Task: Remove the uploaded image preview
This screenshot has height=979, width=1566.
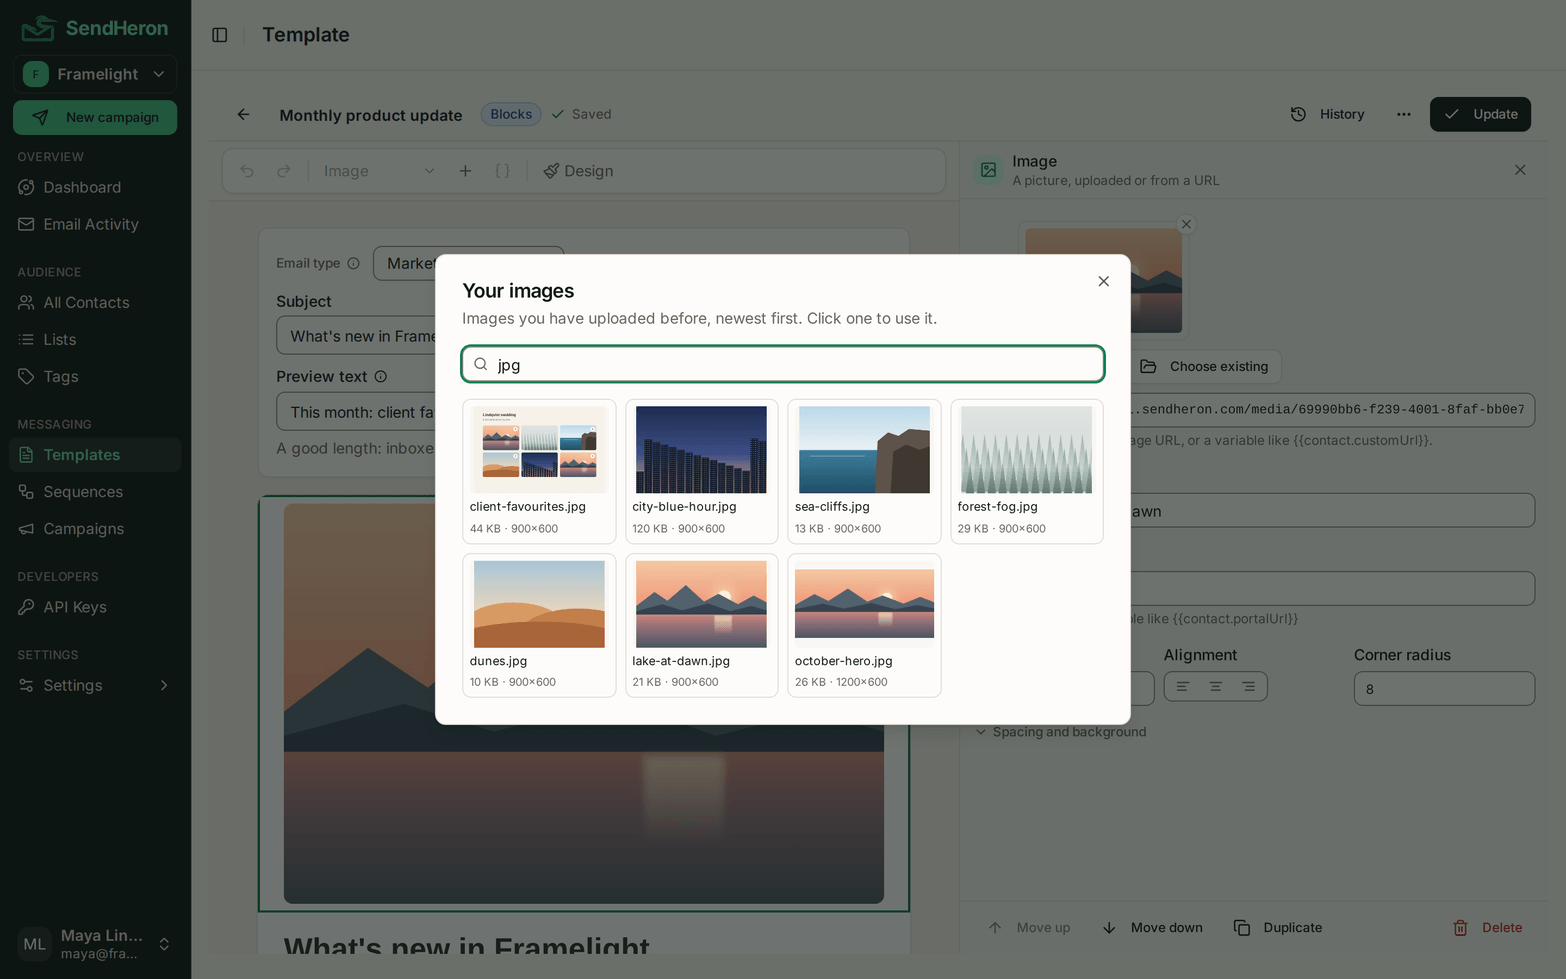Action: 1186,224
